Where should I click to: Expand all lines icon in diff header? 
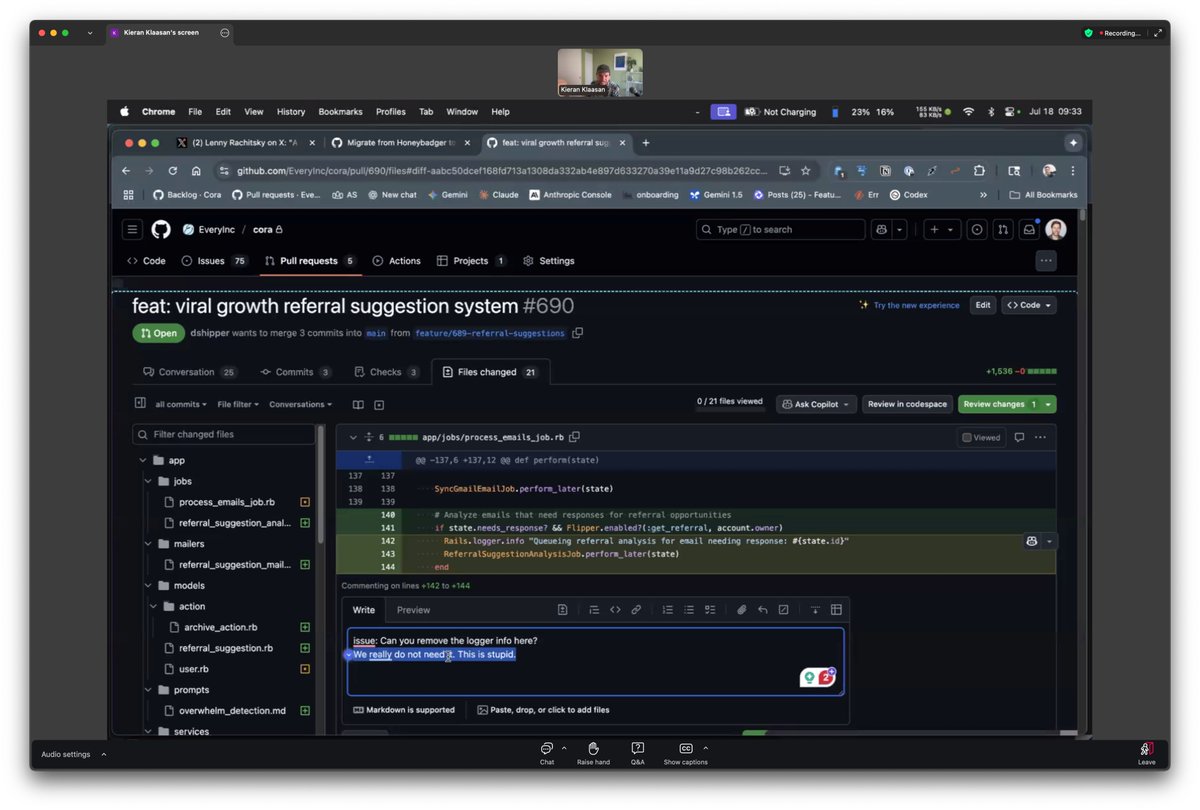point(369,437)
